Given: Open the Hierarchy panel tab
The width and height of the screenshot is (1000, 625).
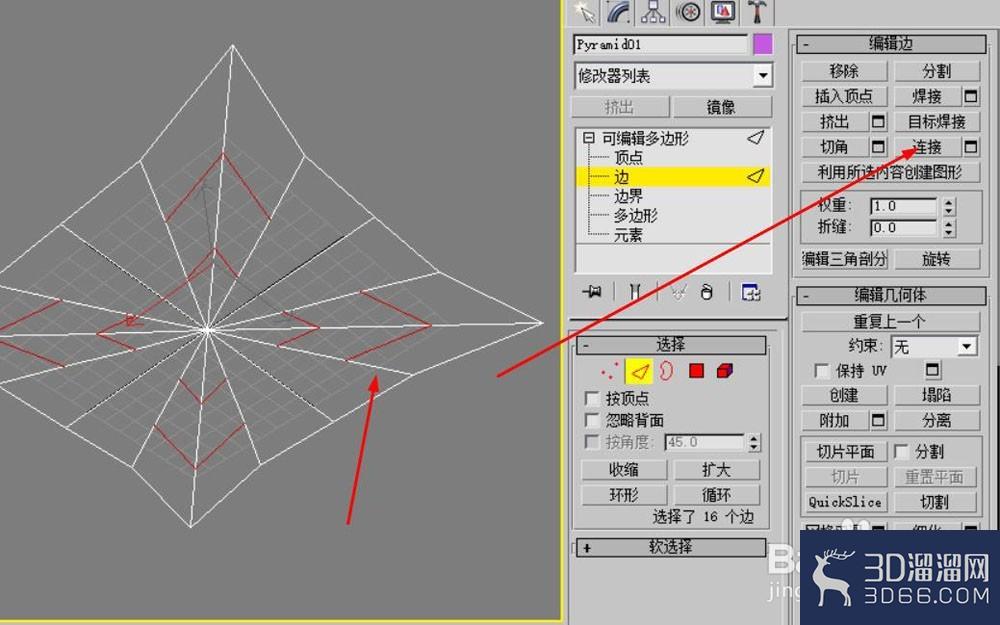Looking at the screenshot, I should click(x=653, y=12).
